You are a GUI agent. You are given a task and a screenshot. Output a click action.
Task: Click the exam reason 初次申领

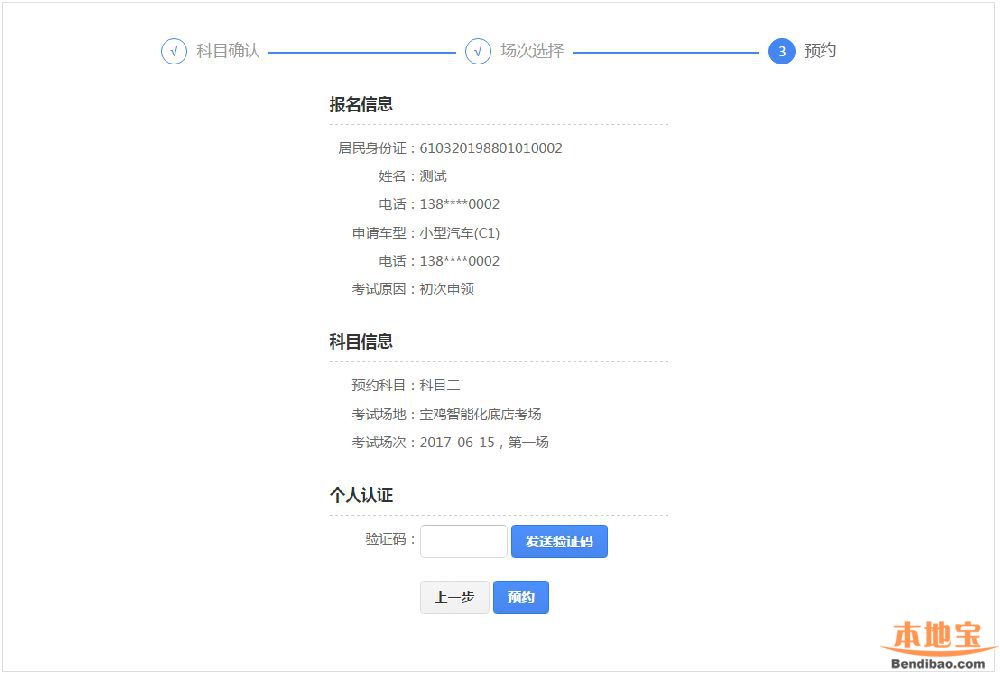pos(446,289)
